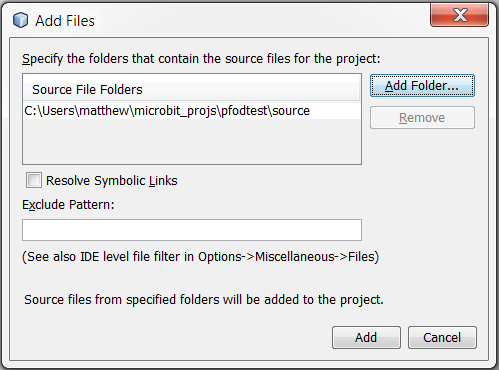Focus the Exclude Pattern text field
Viewport: 499px width, 370px height.
[x=192, y=230]
